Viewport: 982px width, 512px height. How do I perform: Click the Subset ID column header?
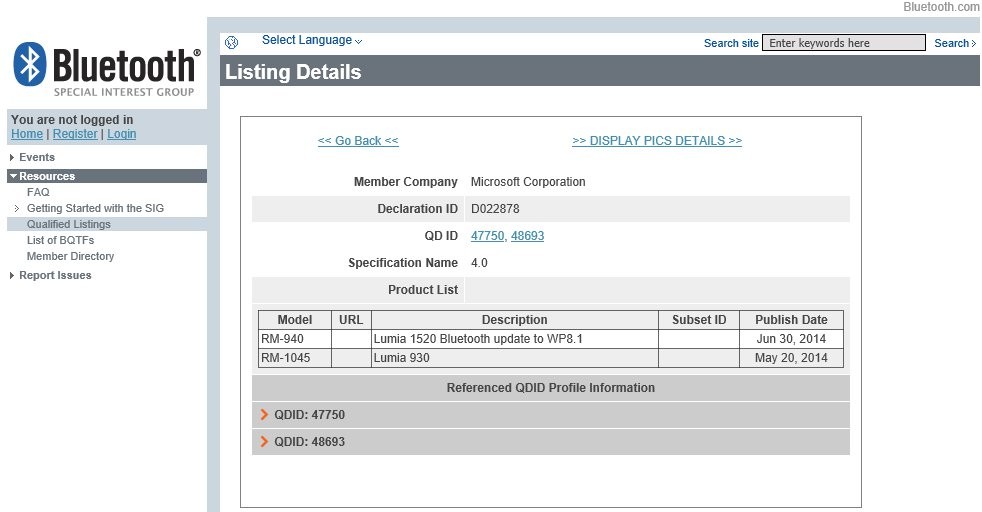pyautogui.click(x=699, y=320)
